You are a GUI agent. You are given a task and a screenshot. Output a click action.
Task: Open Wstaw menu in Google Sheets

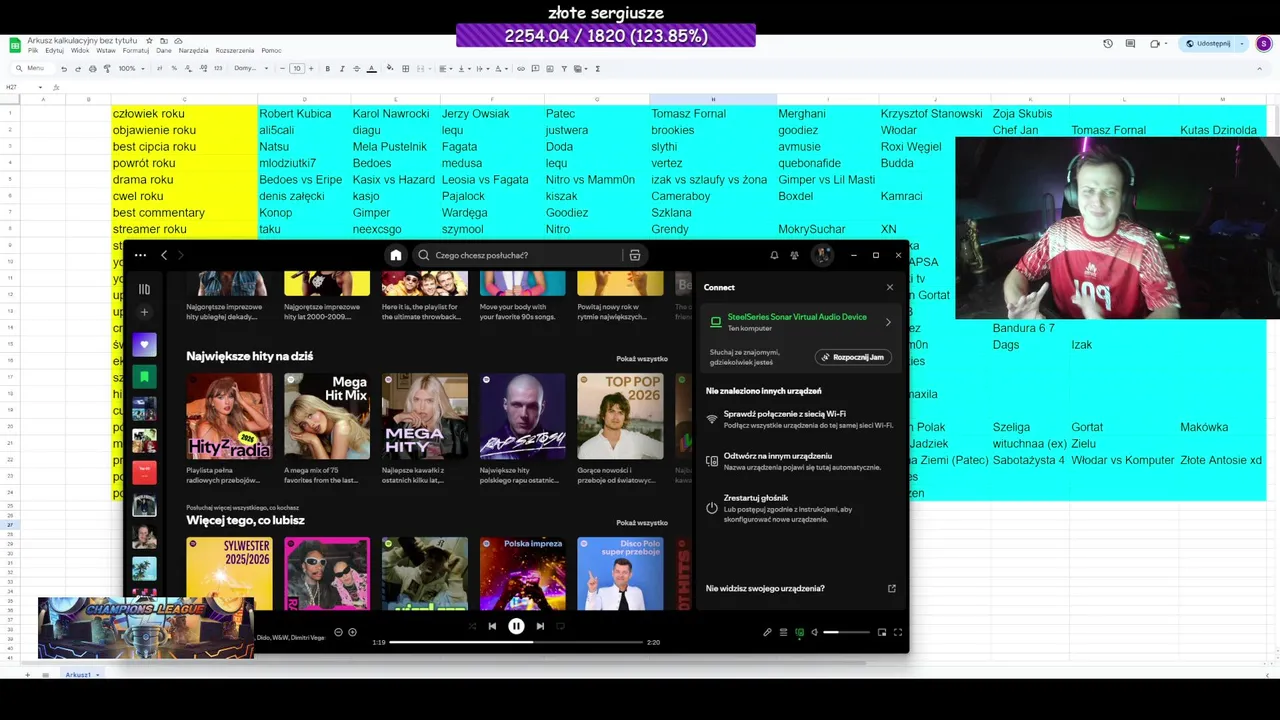(x=106, y=50)
